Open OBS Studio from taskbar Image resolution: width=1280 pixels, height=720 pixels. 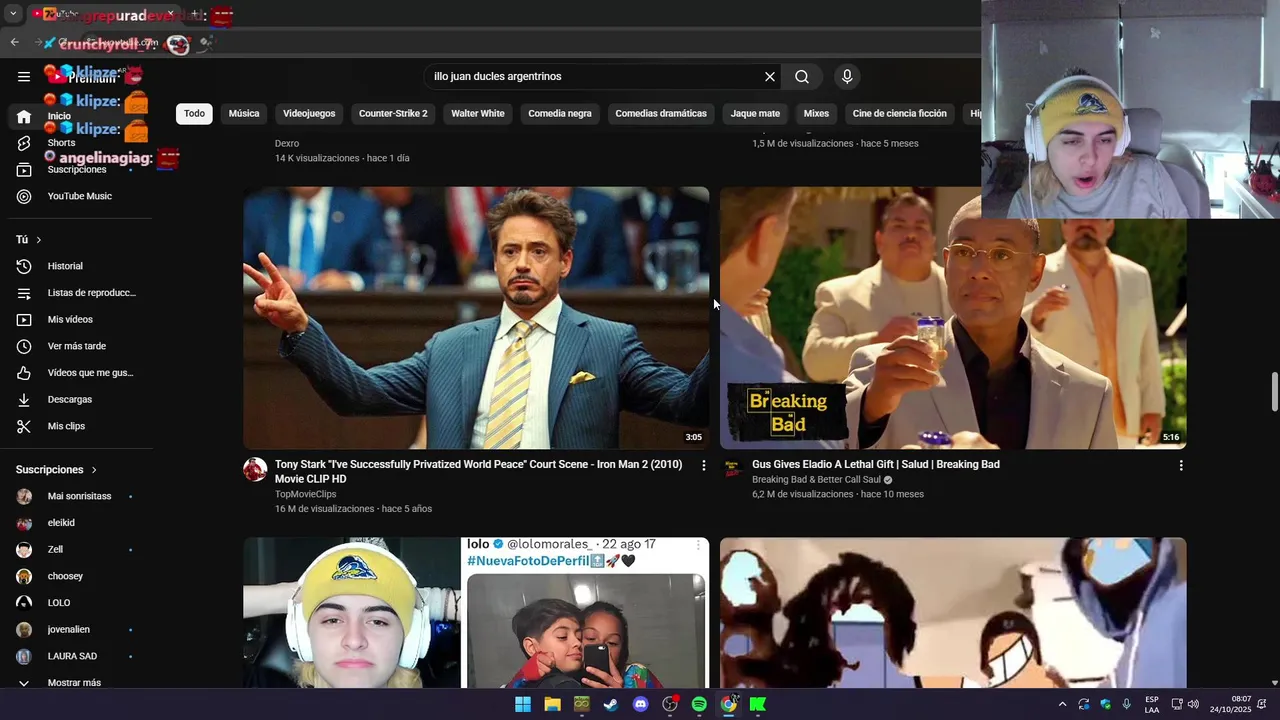coord(670,704)
